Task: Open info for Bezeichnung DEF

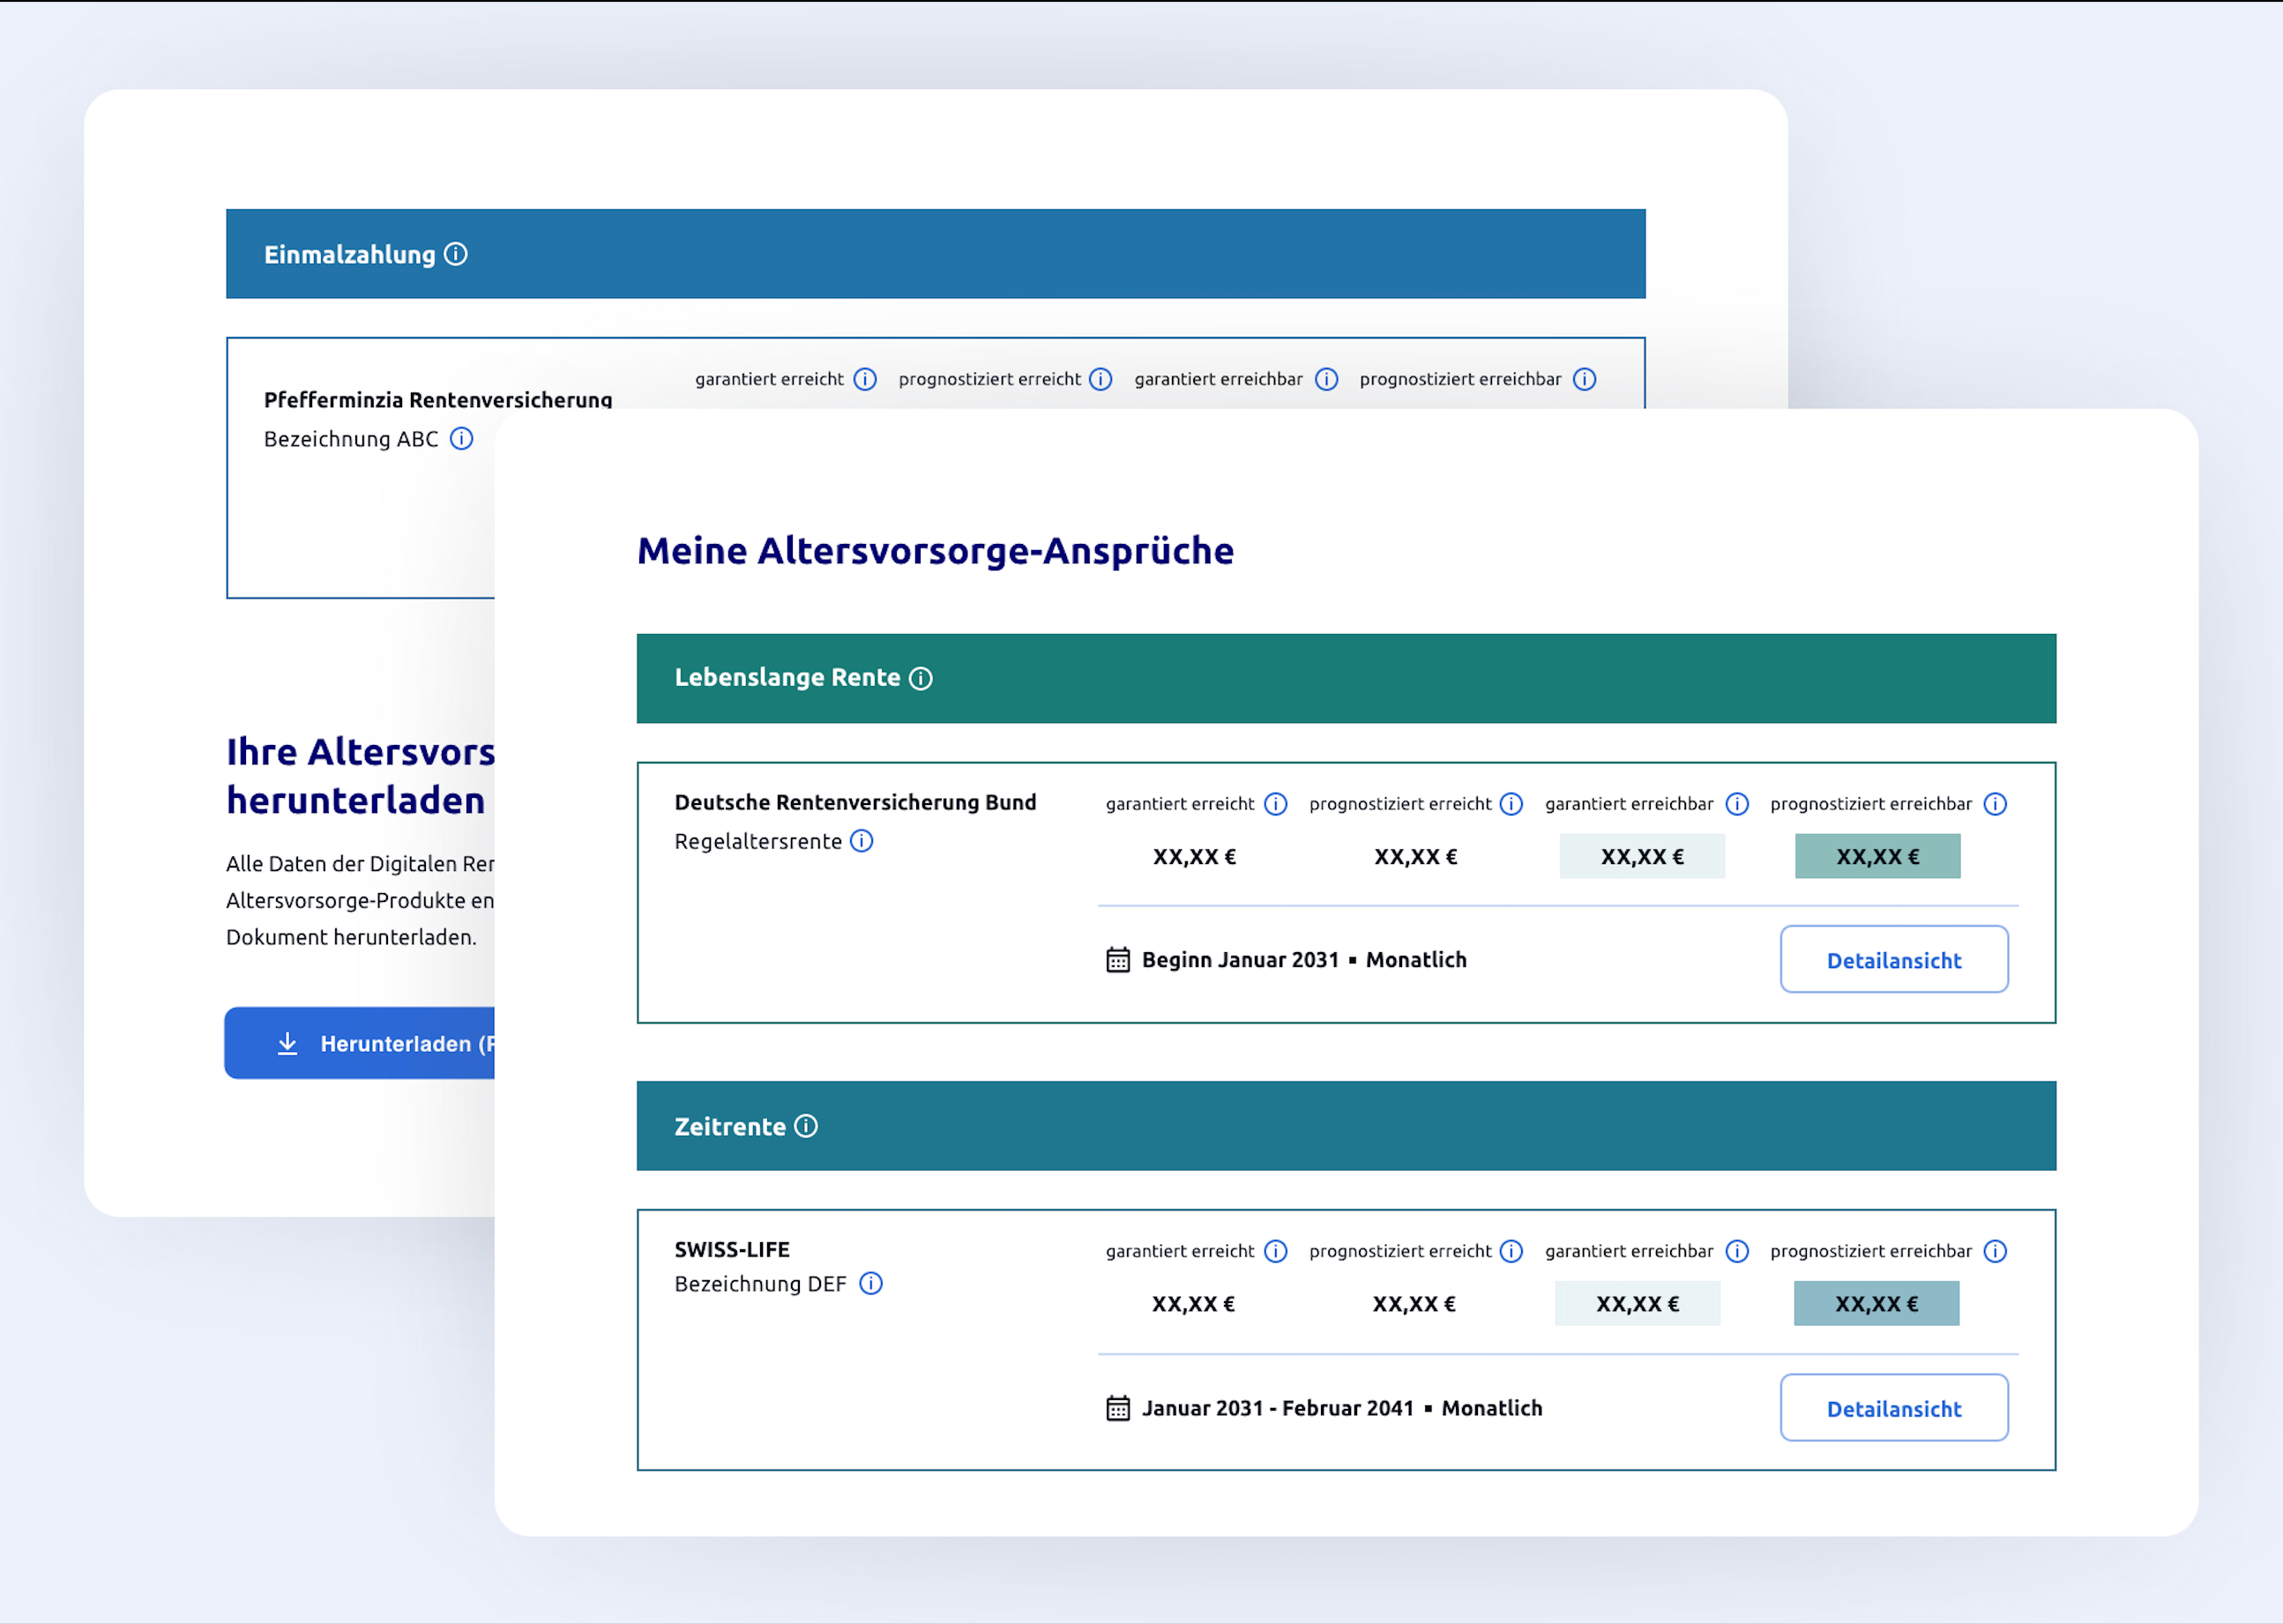Action: tap(871, 1284)
